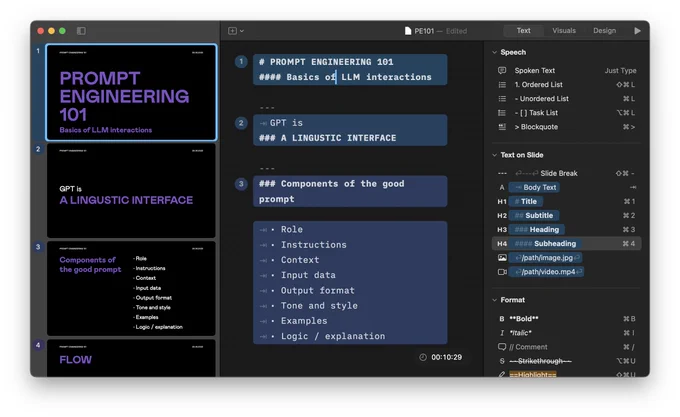Click the Comment bubble icon
Image resolution: width=680 pixels, height=417 pixels.
tap(502, 347)
